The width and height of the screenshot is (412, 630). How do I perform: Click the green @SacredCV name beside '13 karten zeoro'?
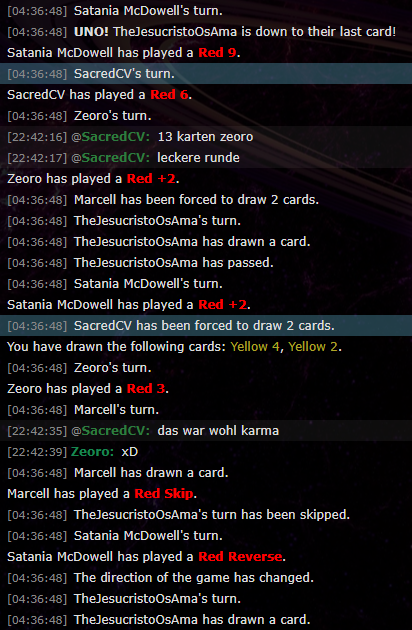(111, 137)
